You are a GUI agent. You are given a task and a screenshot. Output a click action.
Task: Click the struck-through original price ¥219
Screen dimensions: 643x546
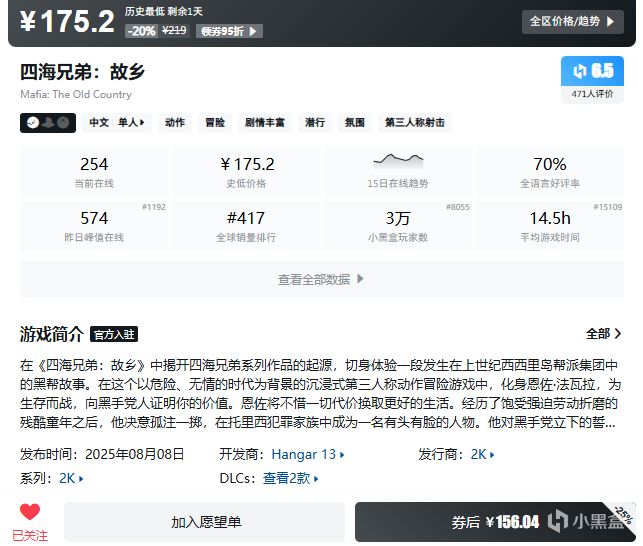(174, 31)
